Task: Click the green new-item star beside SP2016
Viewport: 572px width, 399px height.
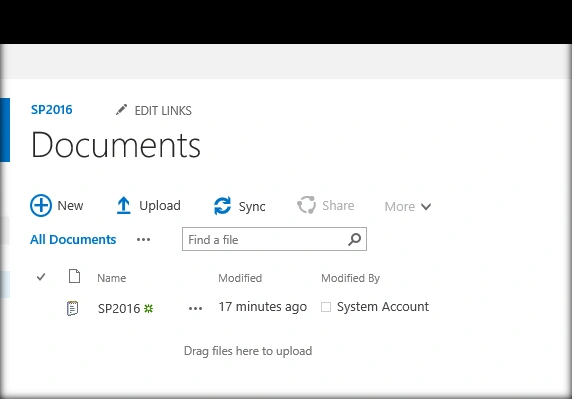Action: pos(148,309)
